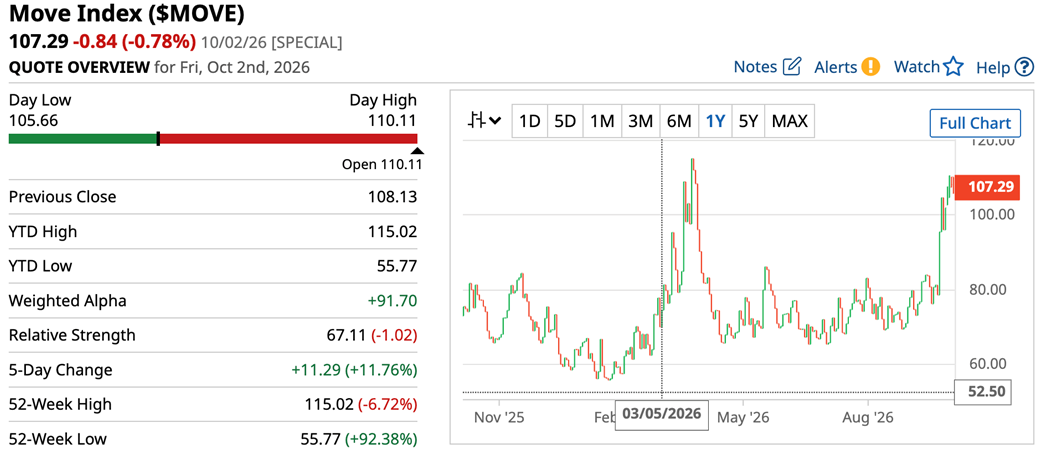Screen dimensions: 1040x457
Task: Click the Move Index ($MOVE) title
Action: point(127,13)
